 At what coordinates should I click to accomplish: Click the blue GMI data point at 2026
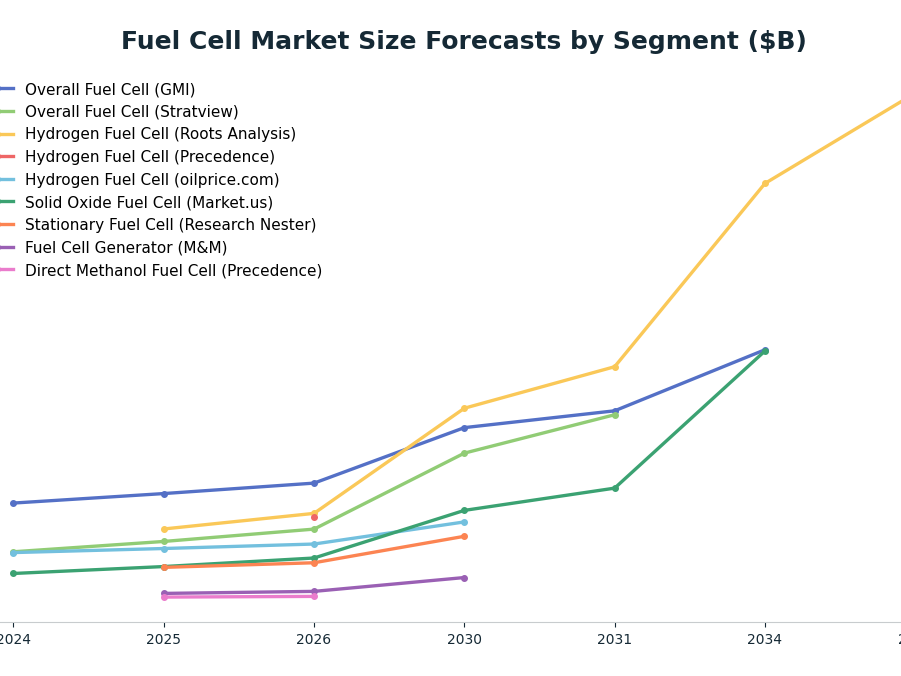click(314, 483)
